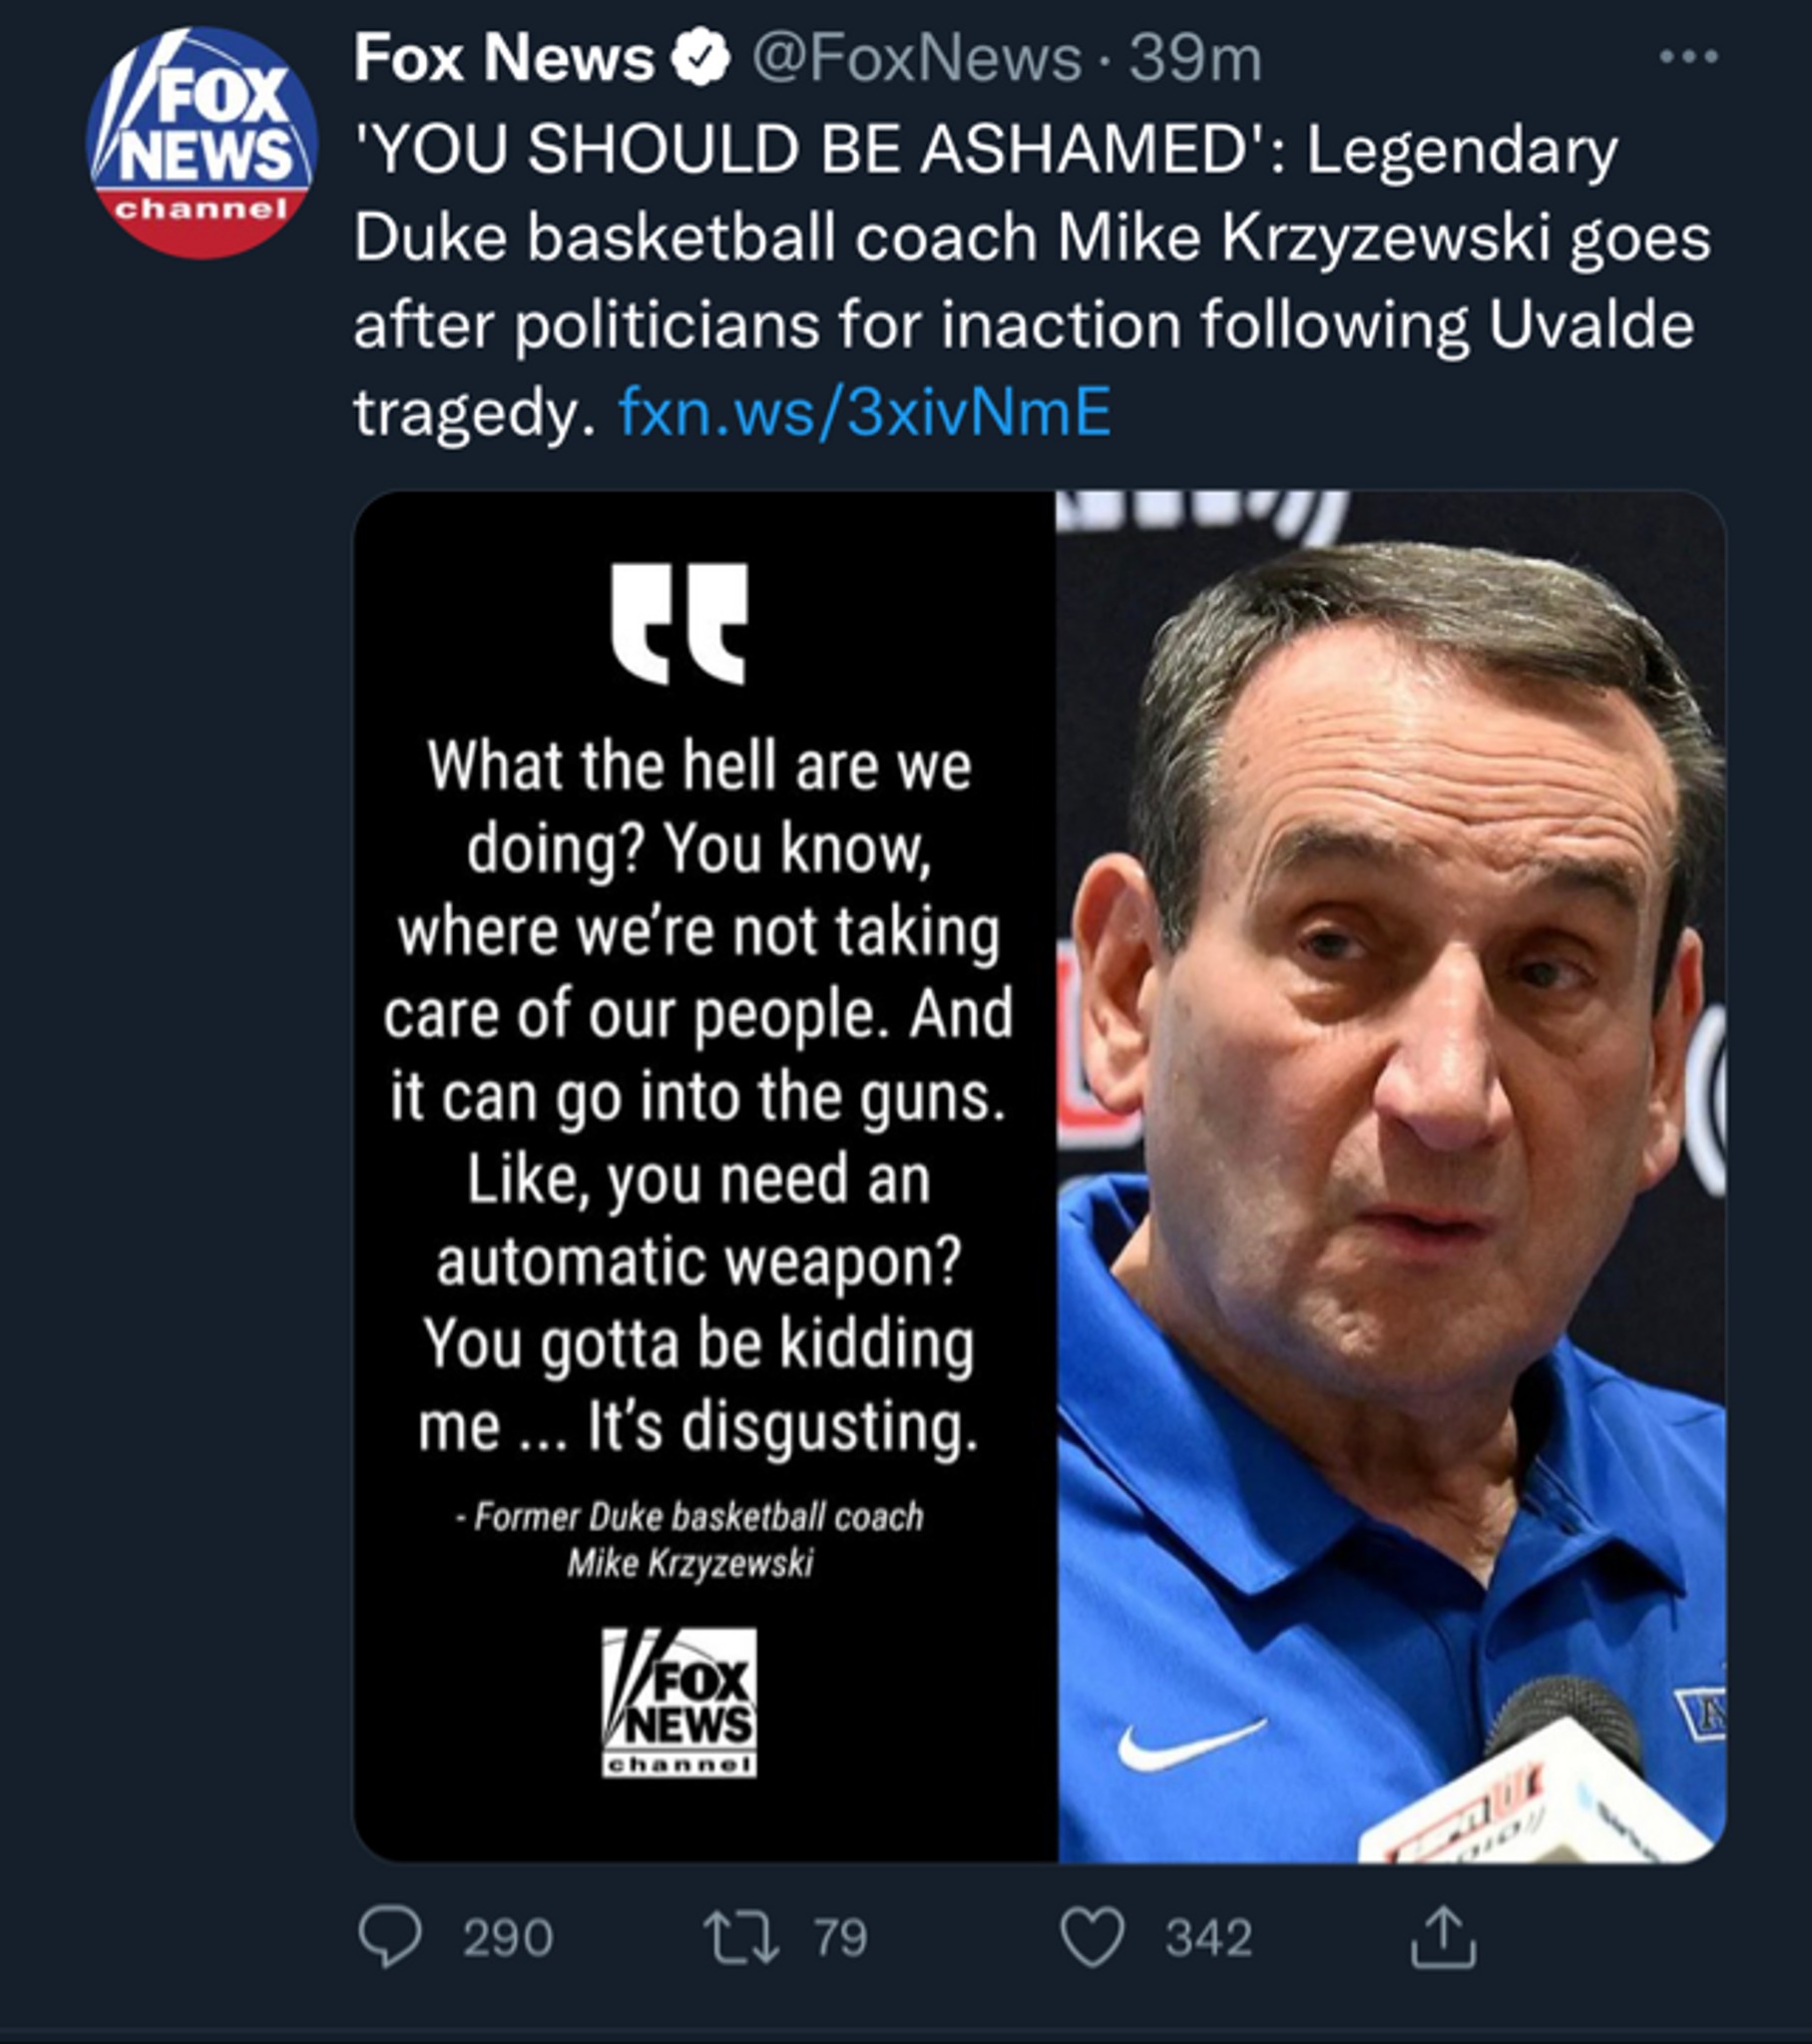The image size is (1812, 2044).
Task: Click the reply speech bubble icon
Action: point(390,1937)
